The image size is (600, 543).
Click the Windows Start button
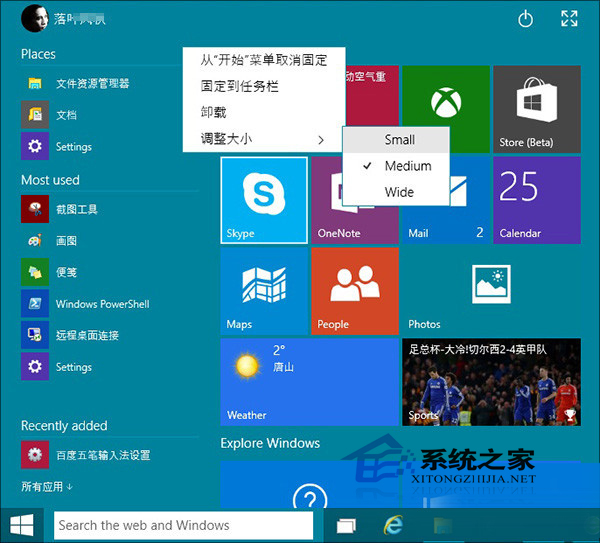[x=22, y=525]
